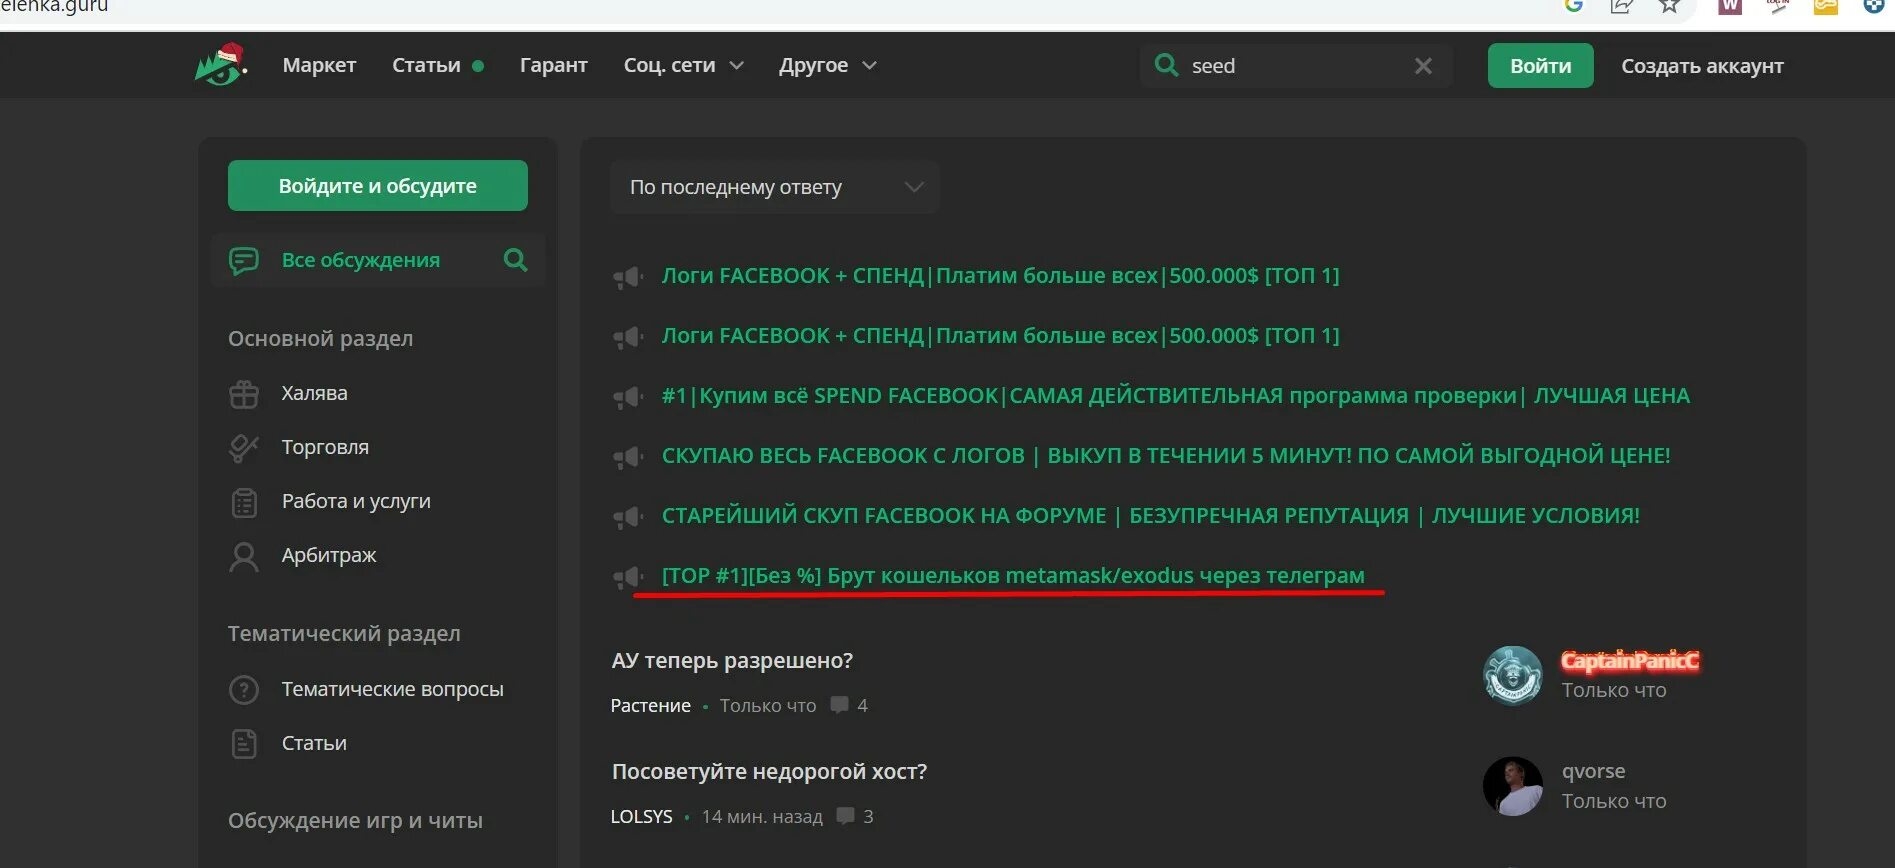
Task: Click Создать аккаунт link
Action: click(x=1702, y=66)
